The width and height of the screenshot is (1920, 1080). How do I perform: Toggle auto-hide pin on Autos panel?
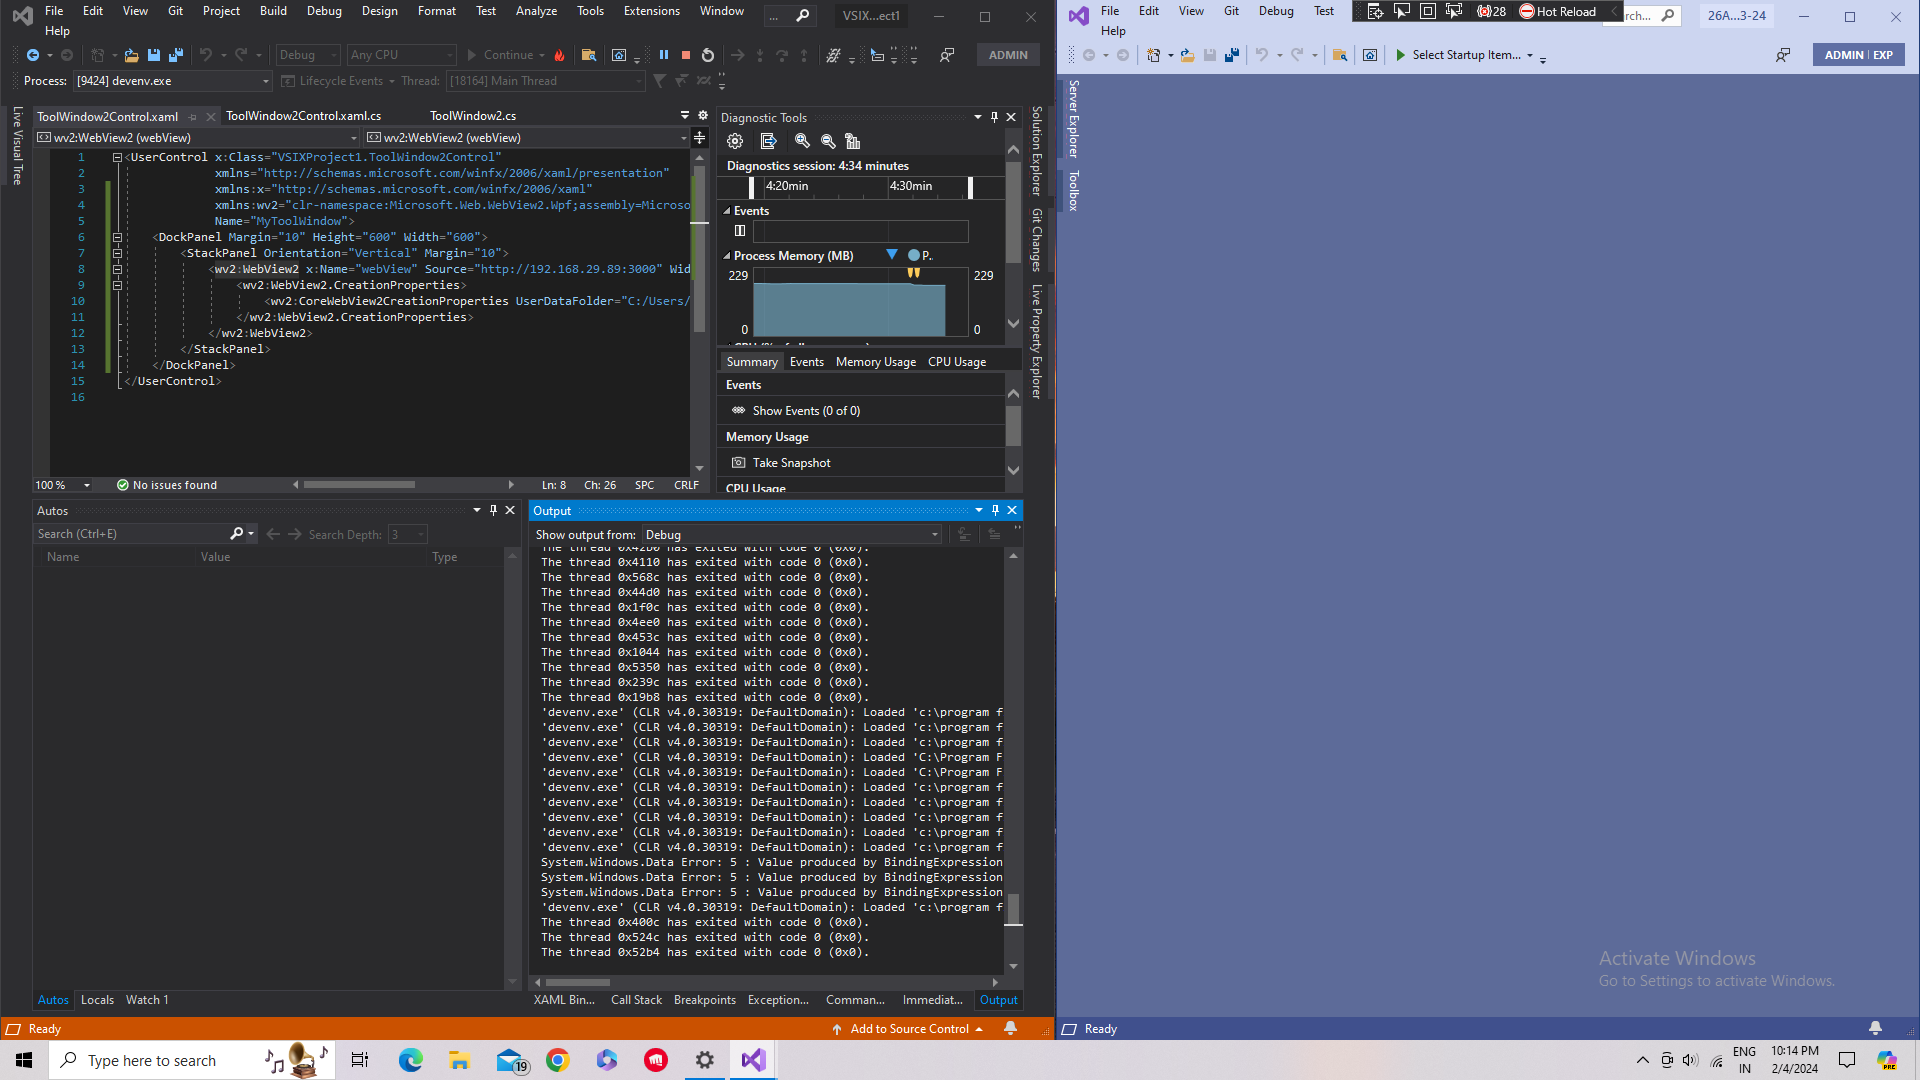tap(493, 510)
